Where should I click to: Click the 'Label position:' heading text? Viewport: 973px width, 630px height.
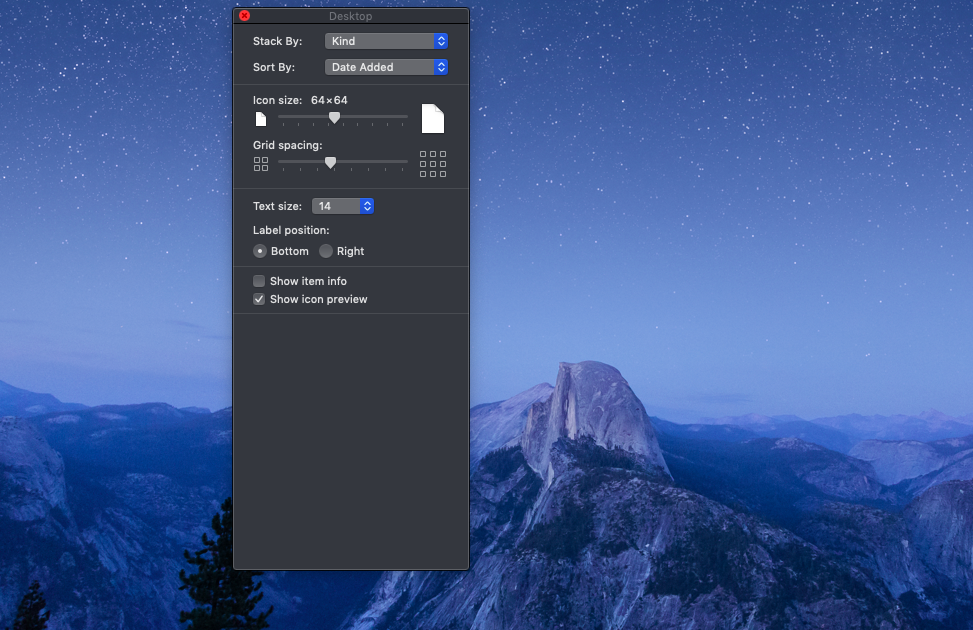291,230
